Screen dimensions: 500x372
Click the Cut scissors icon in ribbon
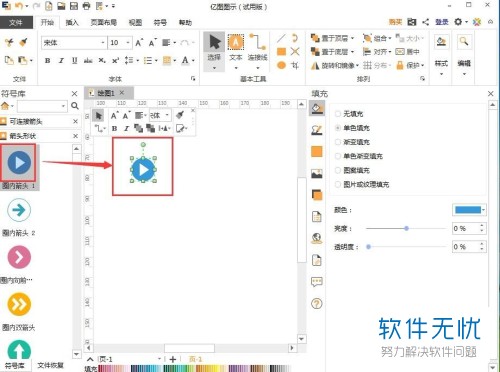coord(9,43)
